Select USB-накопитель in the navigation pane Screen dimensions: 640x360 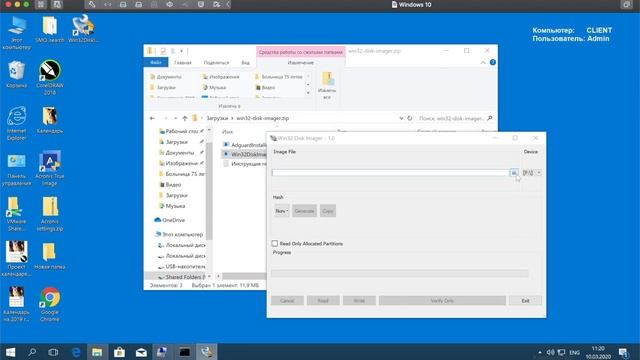[182, 266]
